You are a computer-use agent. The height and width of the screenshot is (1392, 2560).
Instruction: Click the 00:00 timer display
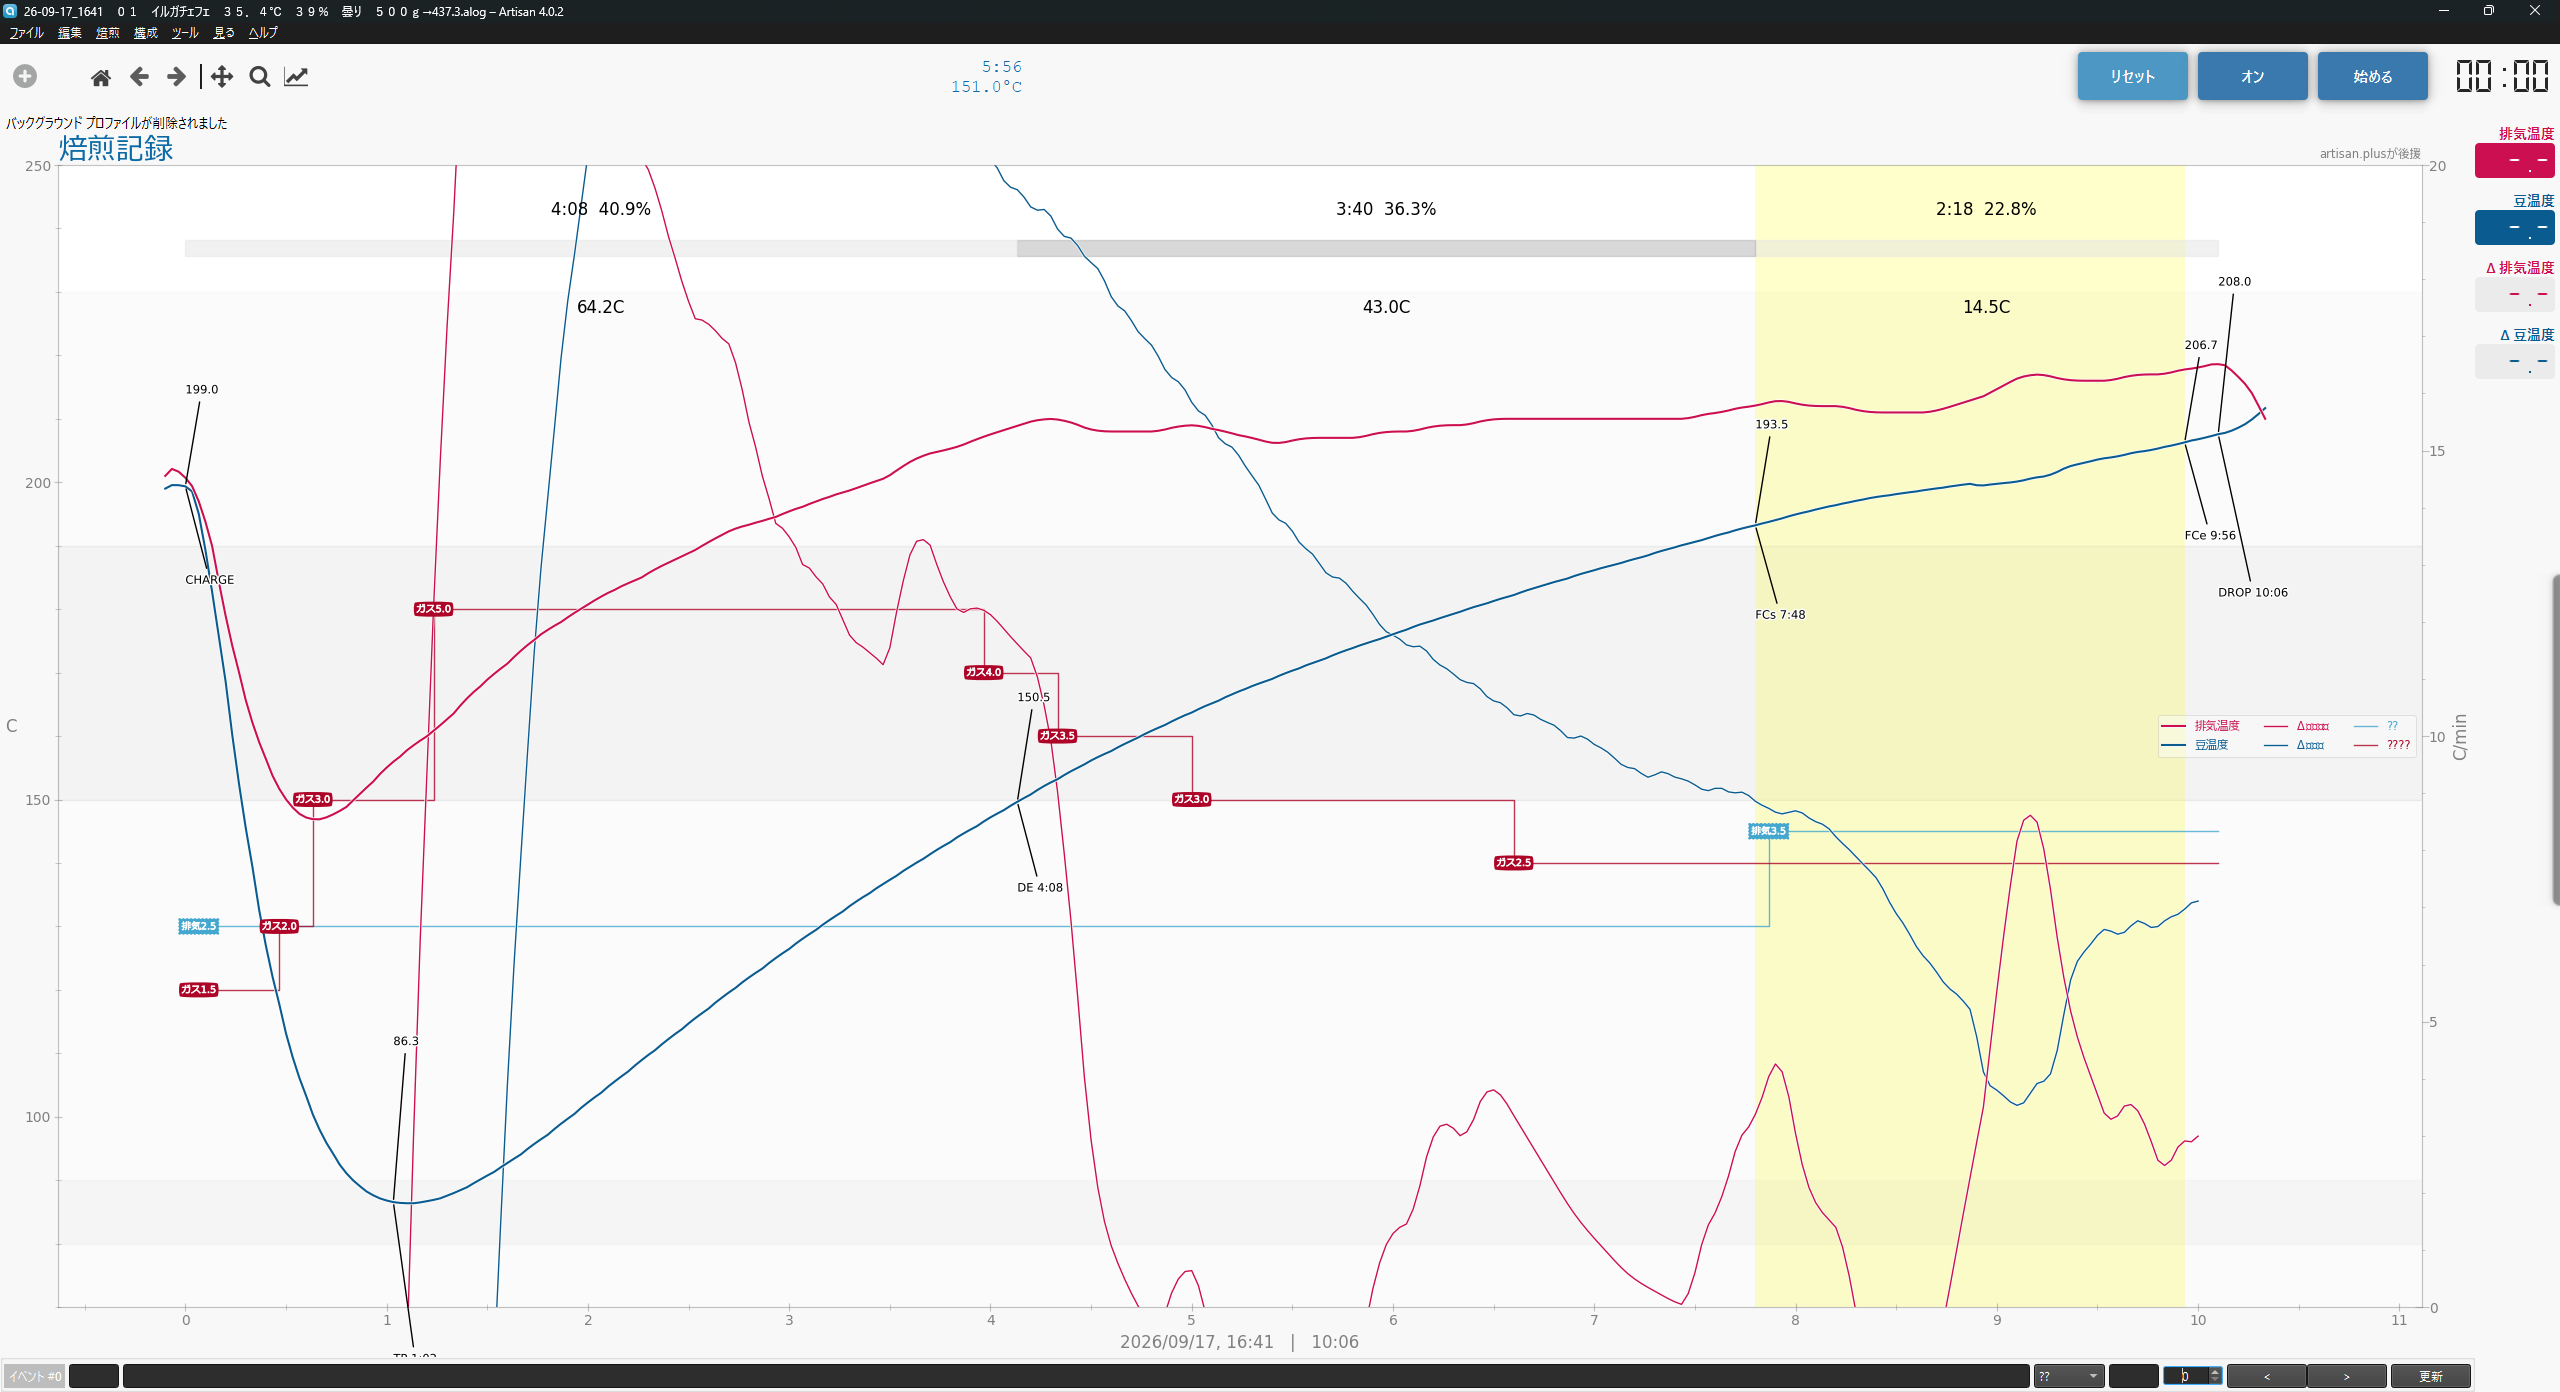click(2502, 76)
